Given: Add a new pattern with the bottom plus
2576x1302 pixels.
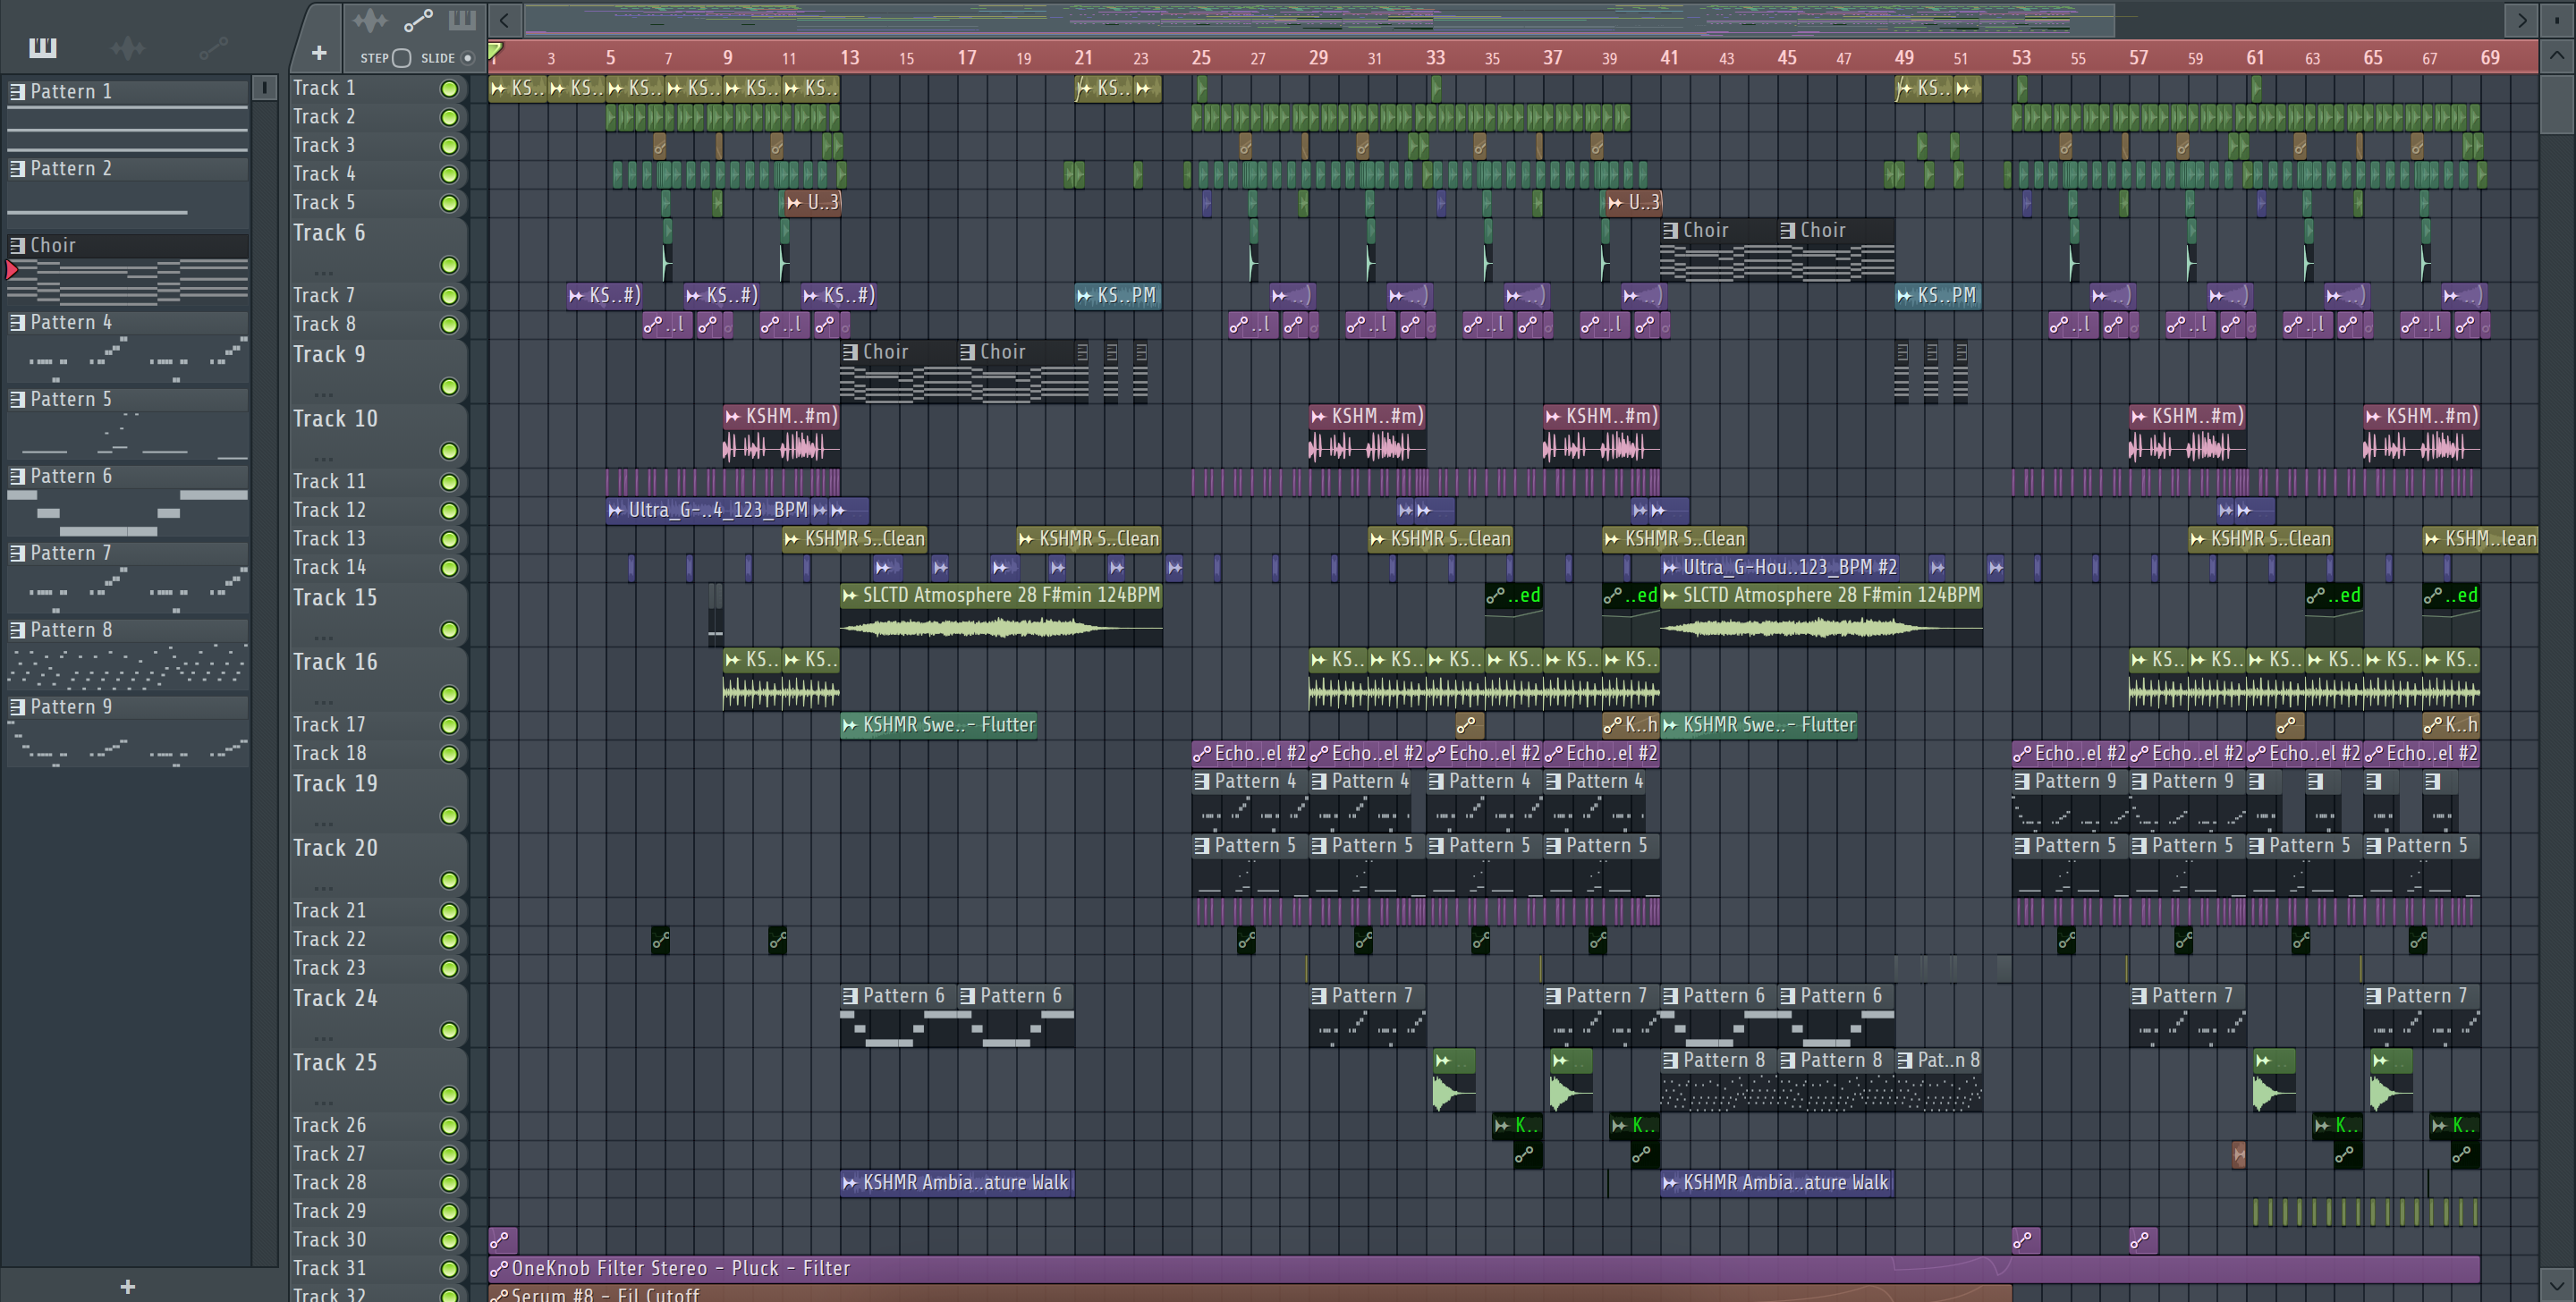Looking at the screenshot, I should point(127,1287).
